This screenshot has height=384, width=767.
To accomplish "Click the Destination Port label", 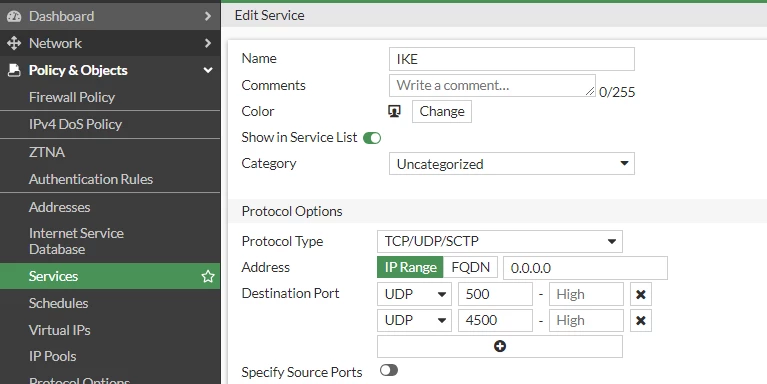I will pos(291,294).
